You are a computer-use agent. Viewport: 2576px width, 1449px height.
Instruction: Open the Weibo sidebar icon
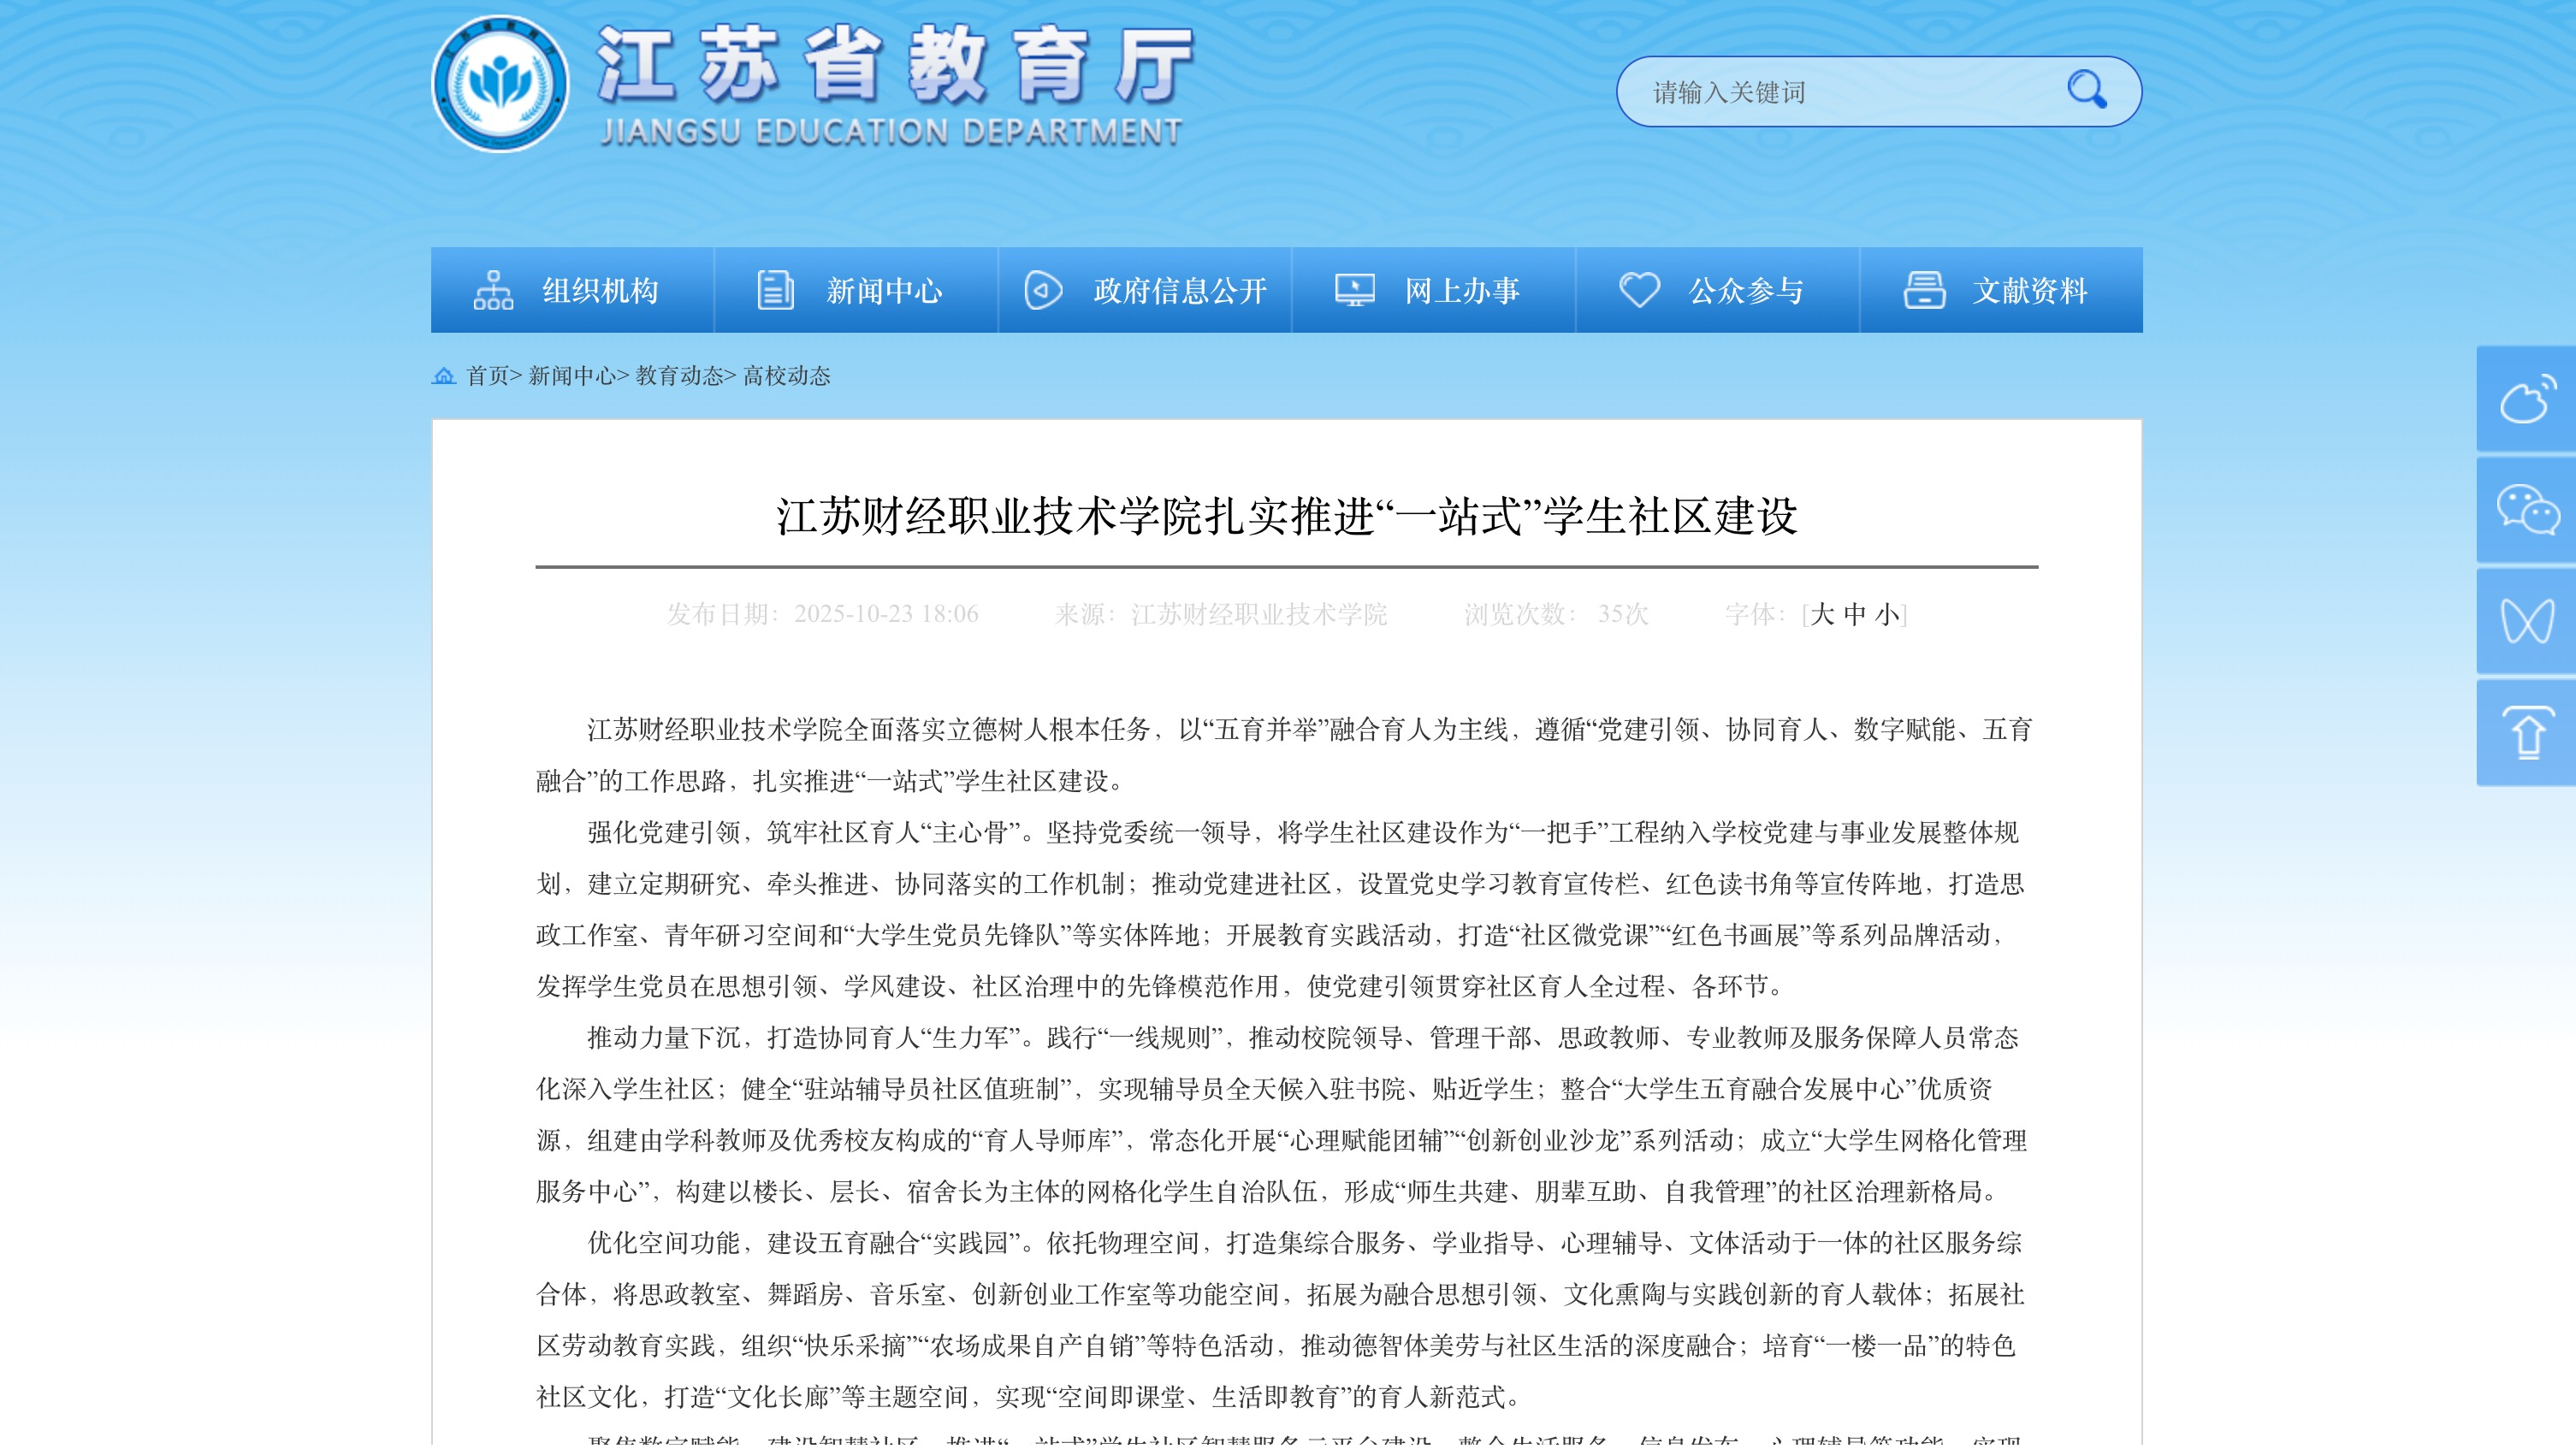[2526, 399]
